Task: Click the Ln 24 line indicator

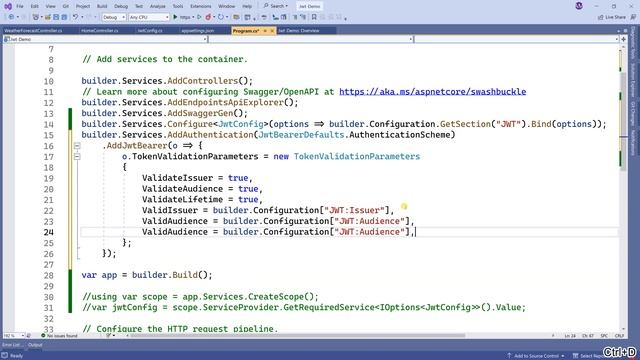Action: (570, 336)
